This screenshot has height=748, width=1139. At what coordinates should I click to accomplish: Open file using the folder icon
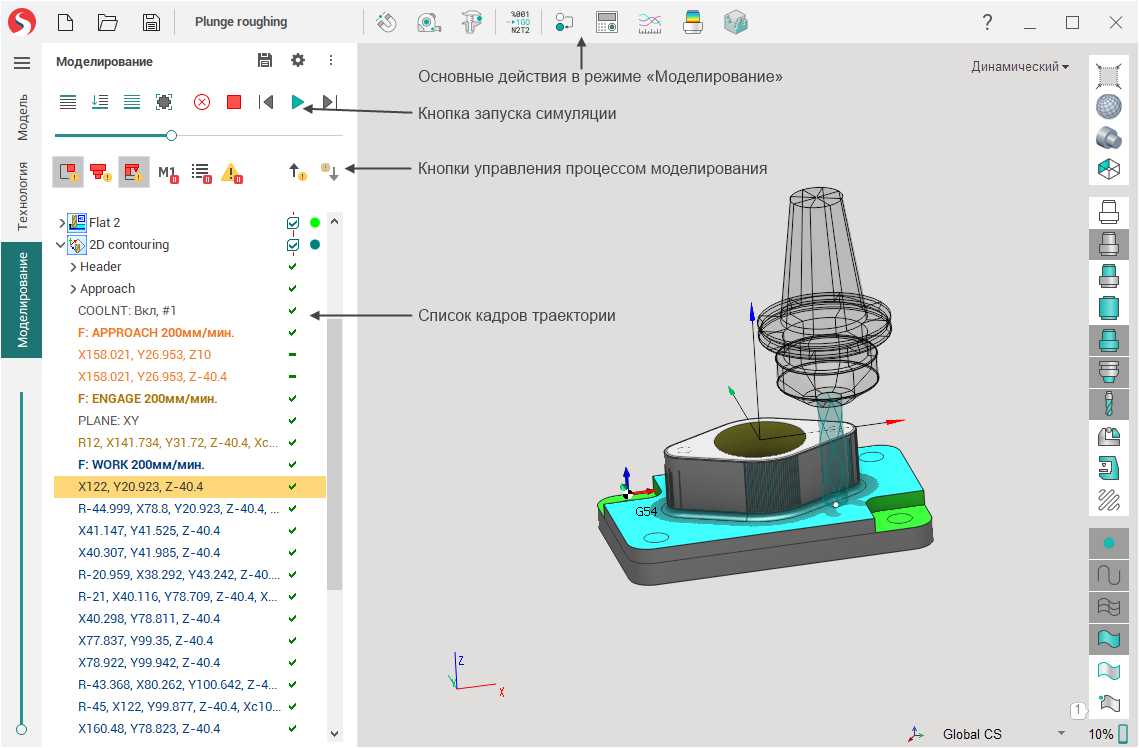[108, 22]
